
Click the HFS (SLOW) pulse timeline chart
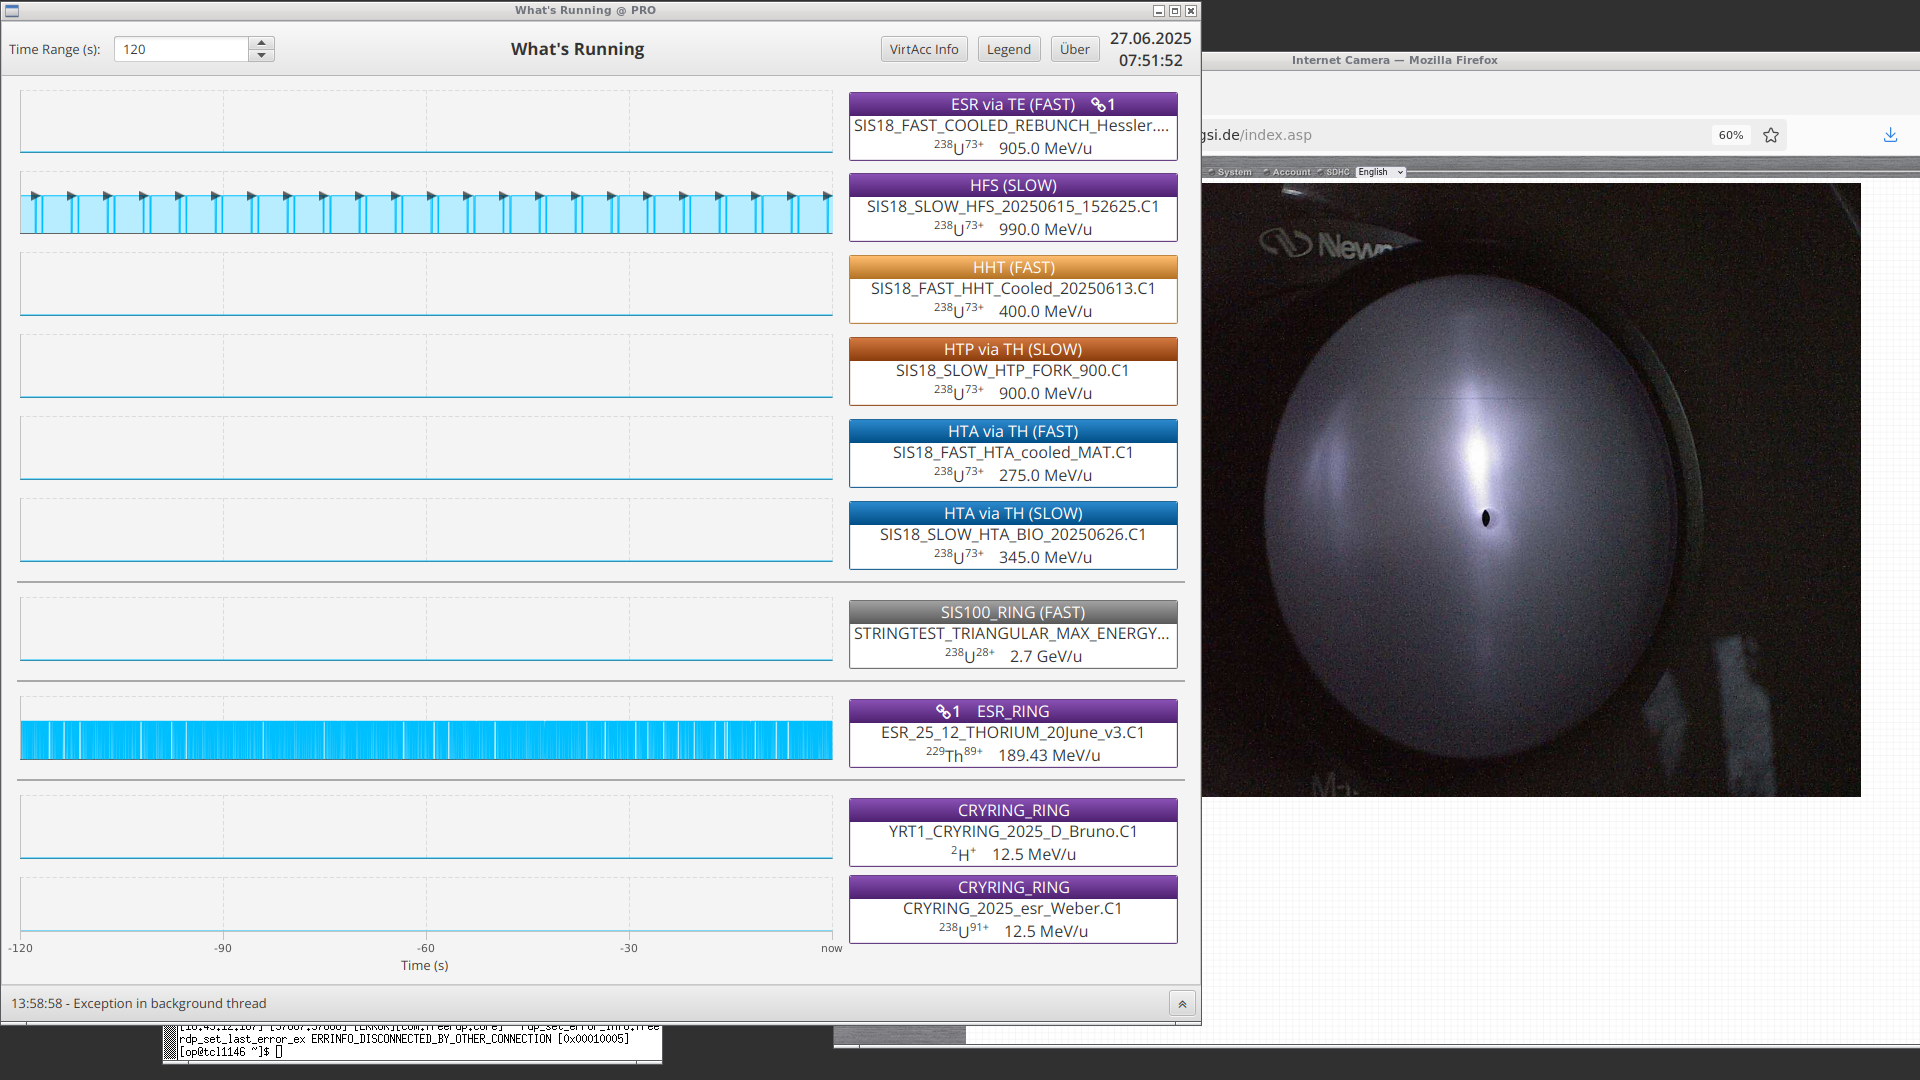(426, 204)
